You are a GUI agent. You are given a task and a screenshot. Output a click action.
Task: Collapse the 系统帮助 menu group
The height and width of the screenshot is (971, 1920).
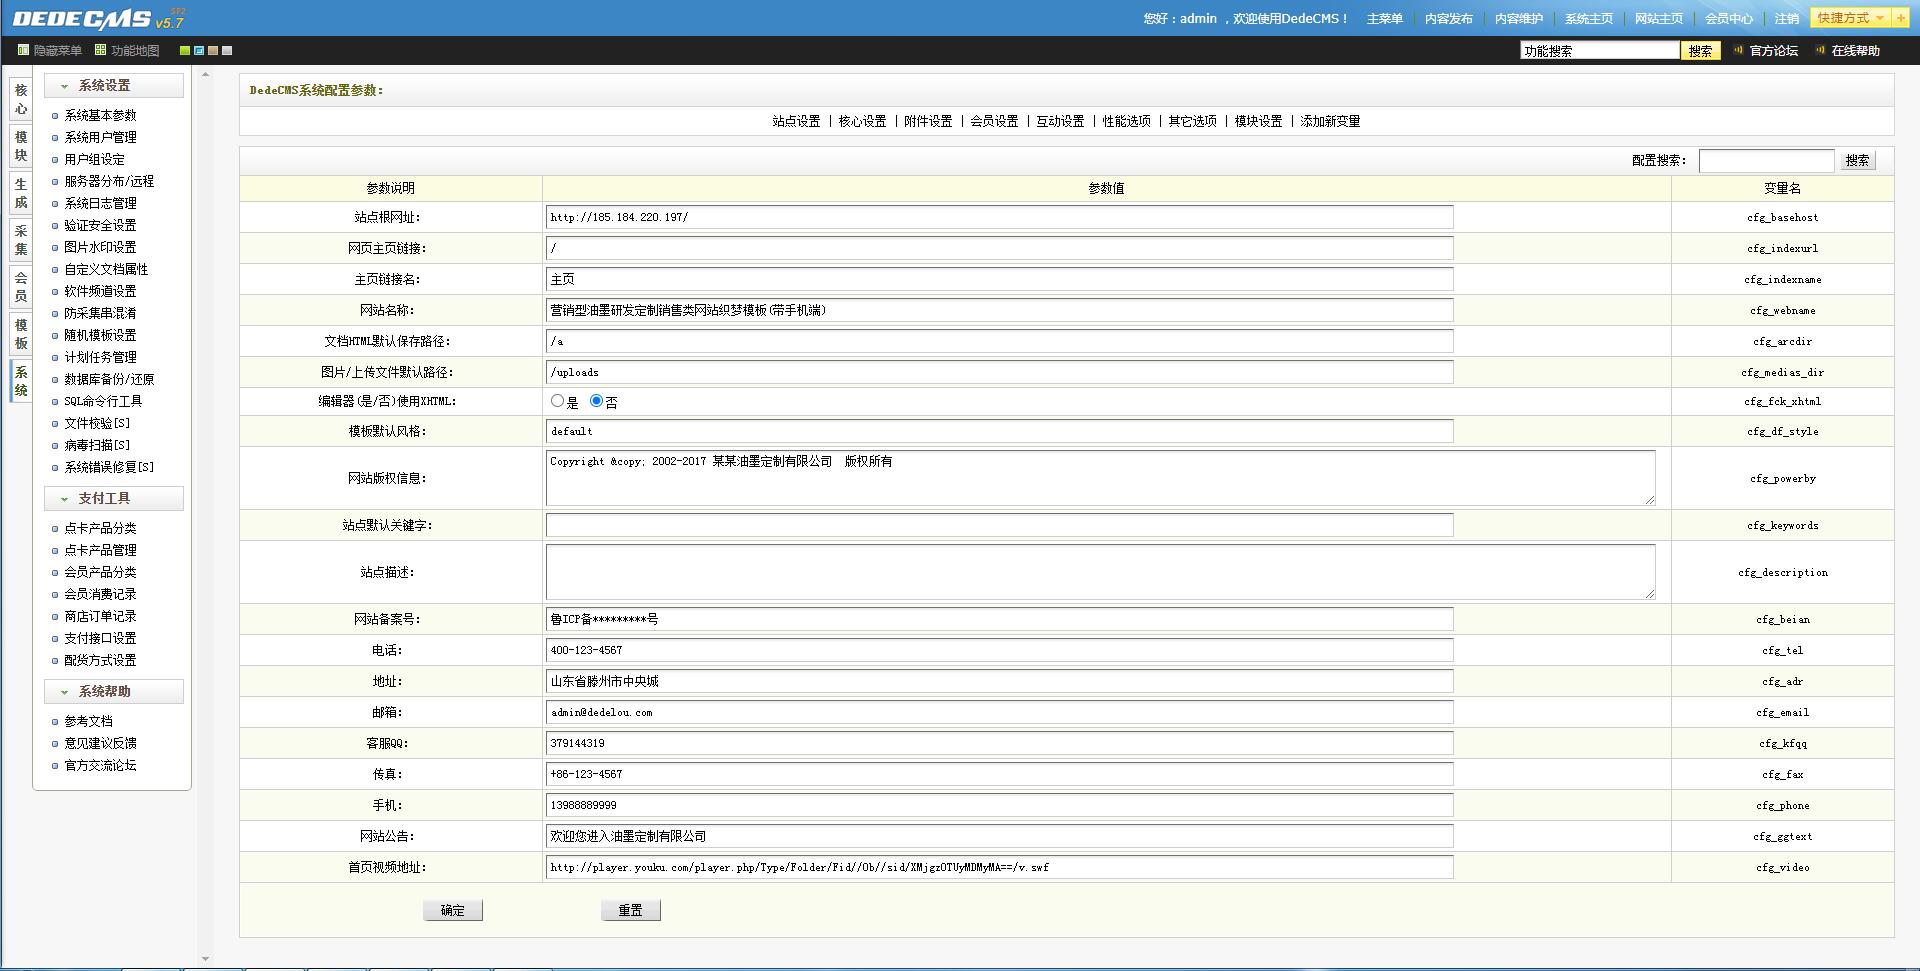(x=114, y=692)
